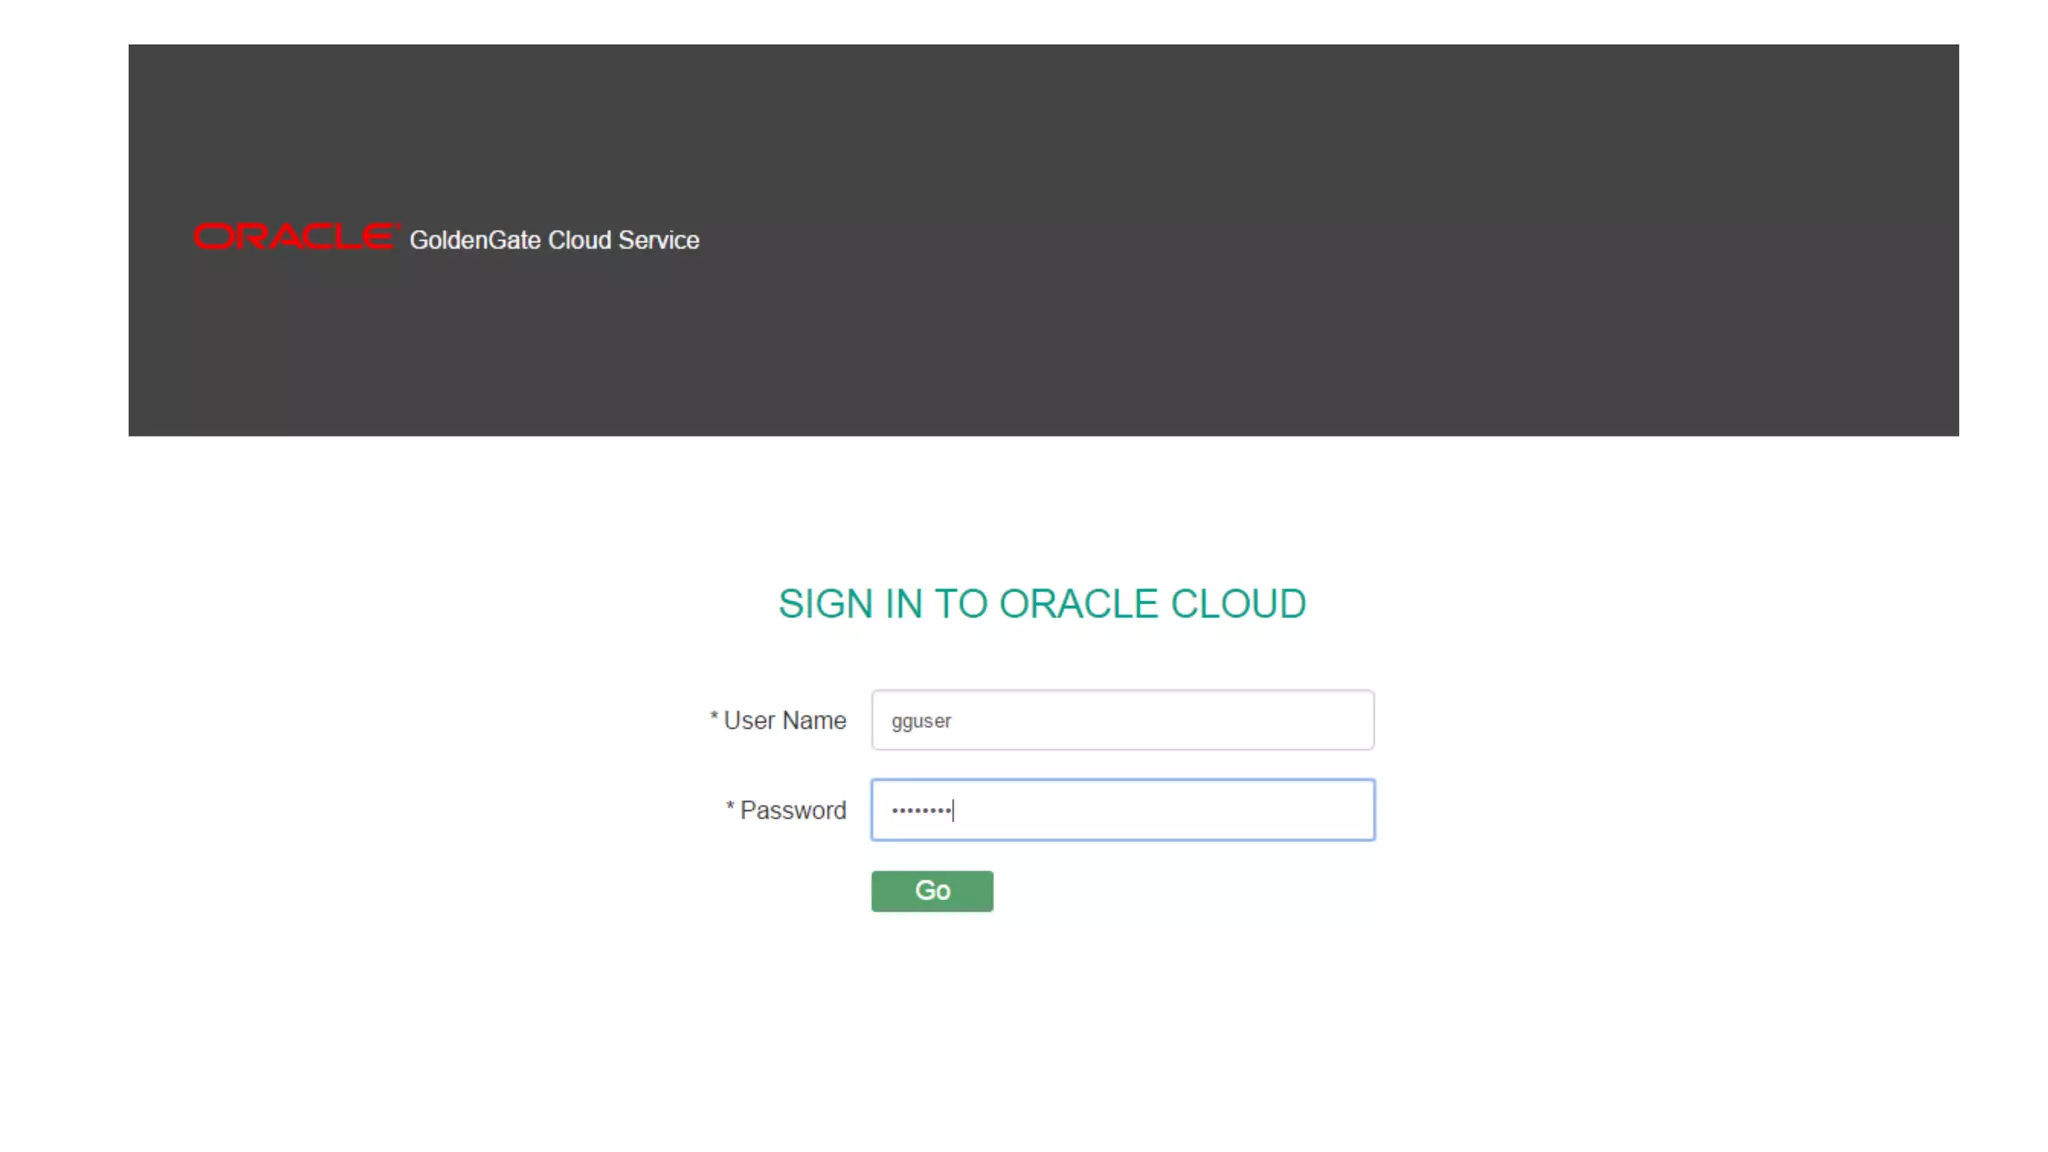
Task: Click the Oracle logo in the header
Action: click(296, 237)
